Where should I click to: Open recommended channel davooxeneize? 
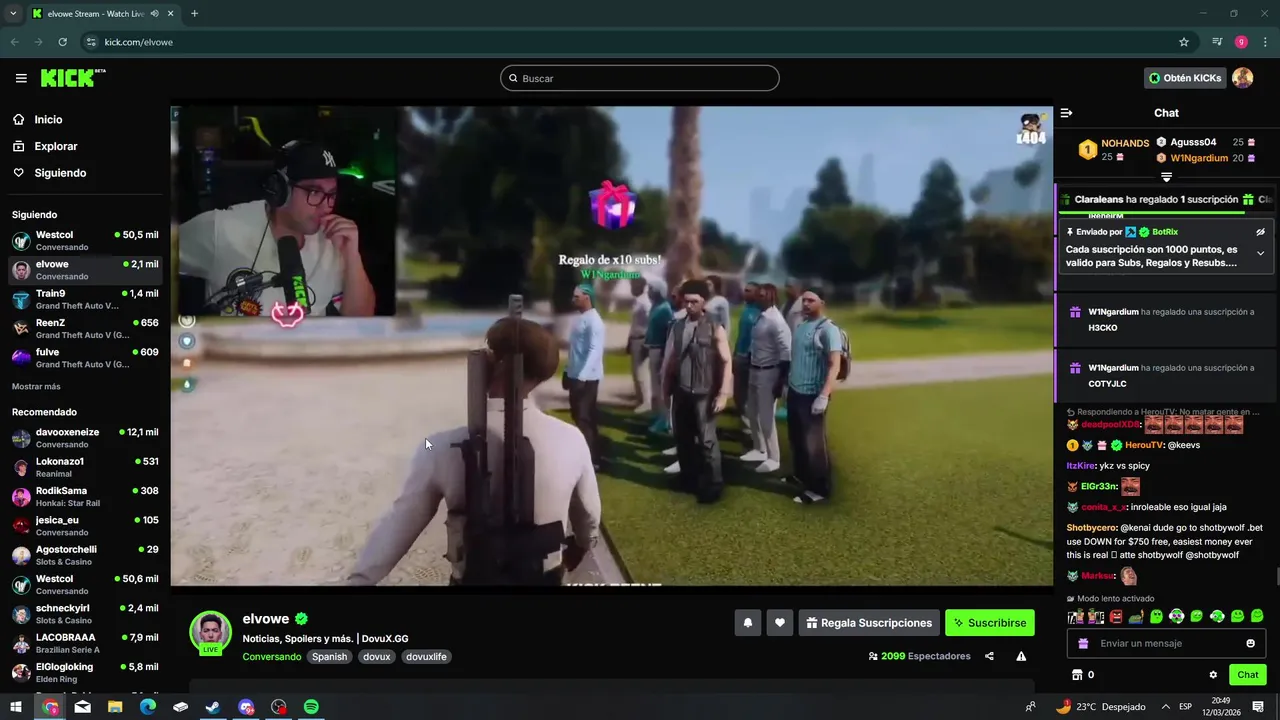tap(85, 438)
